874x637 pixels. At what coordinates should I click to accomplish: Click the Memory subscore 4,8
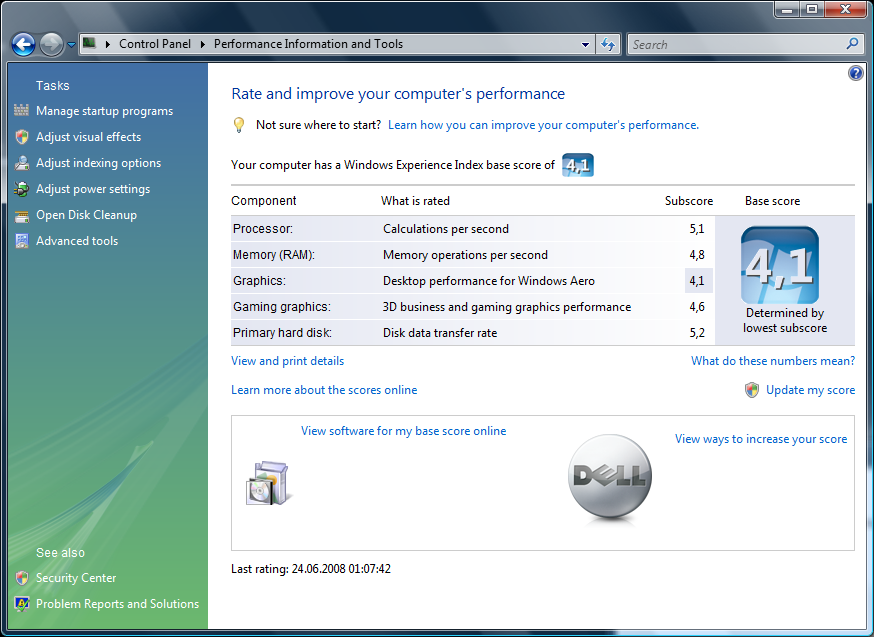coord(697,255)
